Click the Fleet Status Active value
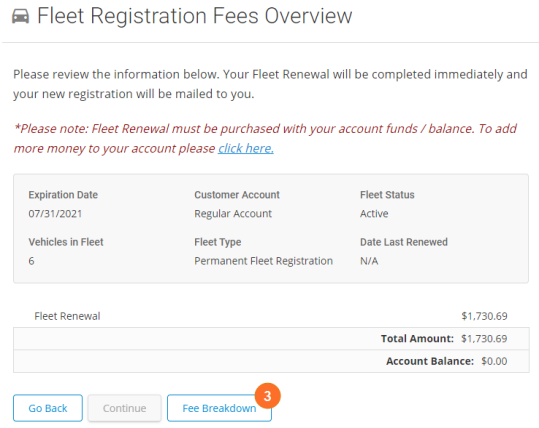 tap(374, 213)
